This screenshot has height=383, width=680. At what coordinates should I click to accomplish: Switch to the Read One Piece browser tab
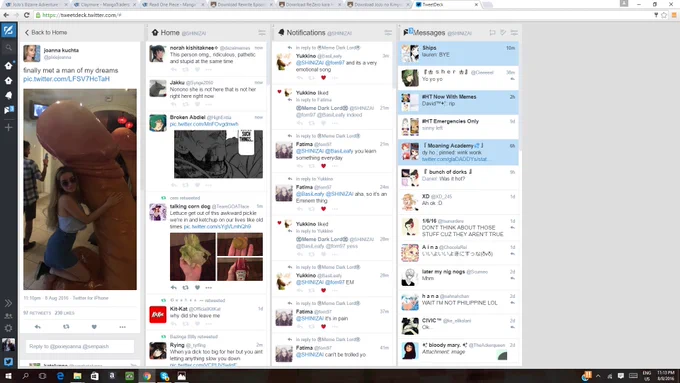tap(172, 4)
